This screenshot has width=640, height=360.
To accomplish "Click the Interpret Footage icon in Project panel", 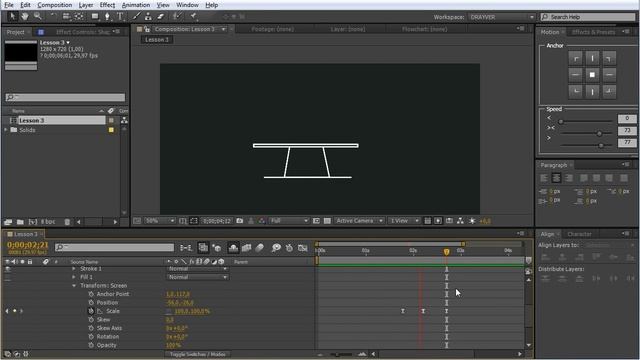I will (8, 222).
